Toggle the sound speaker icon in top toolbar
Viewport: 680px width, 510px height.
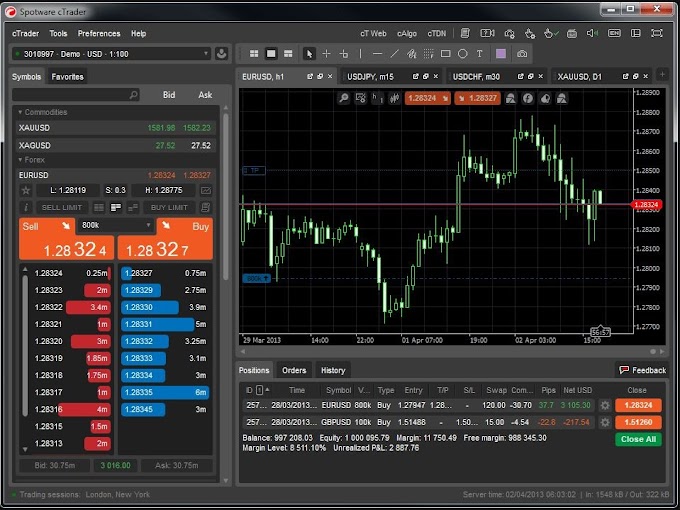click(592, 33)
